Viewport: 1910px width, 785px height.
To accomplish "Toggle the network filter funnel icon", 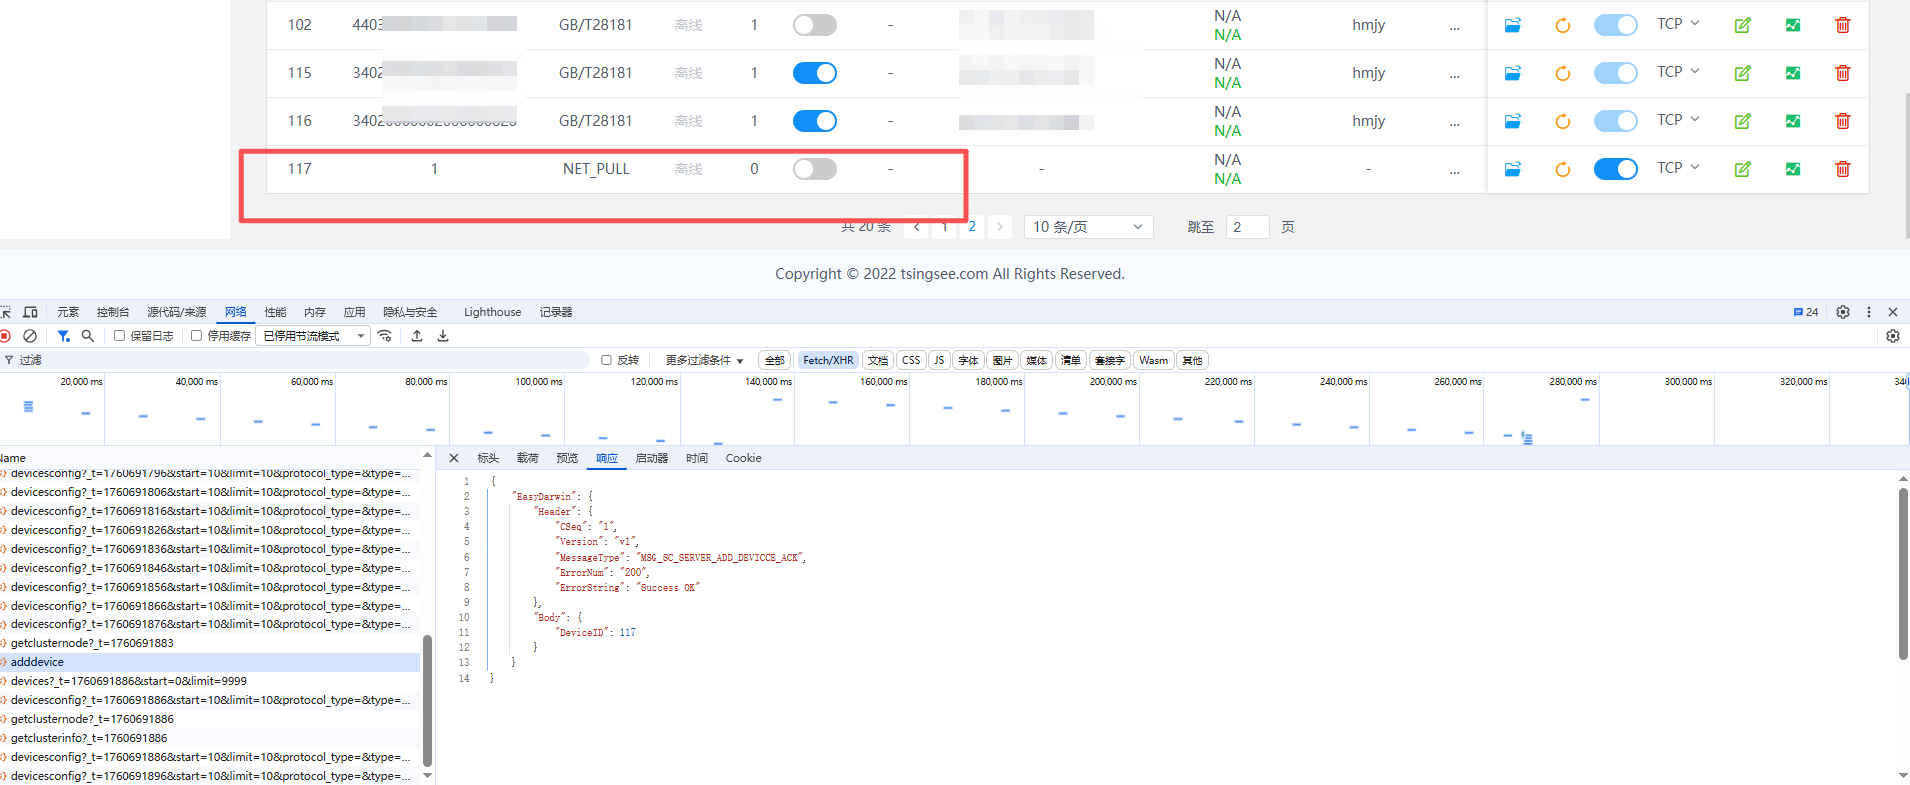I will coord(63,336).
